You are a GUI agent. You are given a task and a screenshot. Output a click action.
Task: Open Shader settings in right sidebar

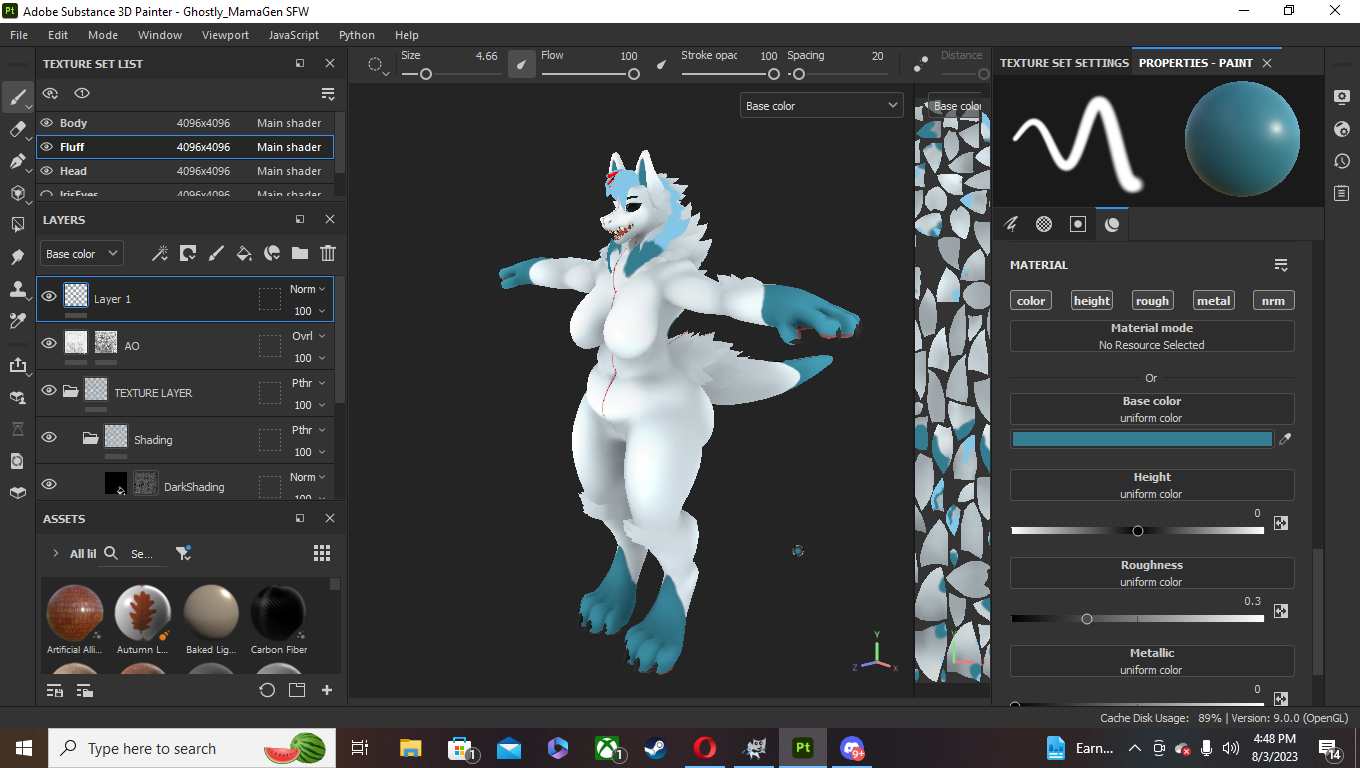pos(1342,129)
